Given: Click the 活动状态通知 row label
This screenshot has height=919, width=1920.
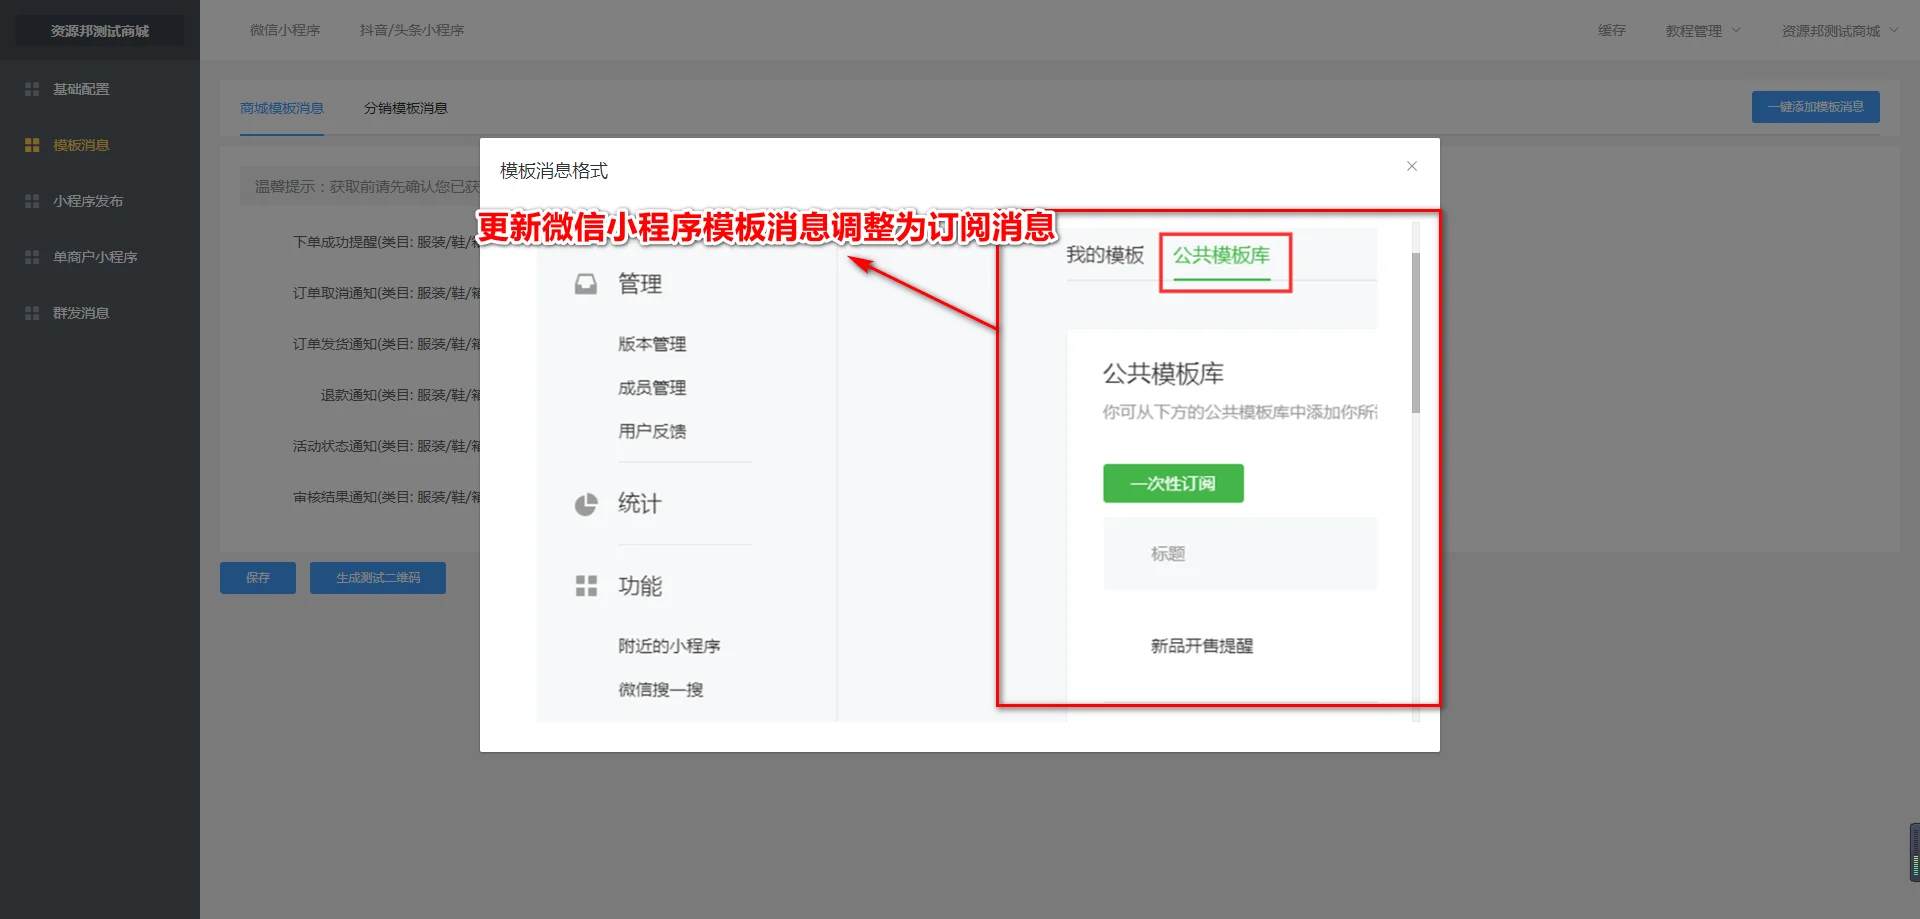Looking at the screenshot, I should [x=386, y=446].
